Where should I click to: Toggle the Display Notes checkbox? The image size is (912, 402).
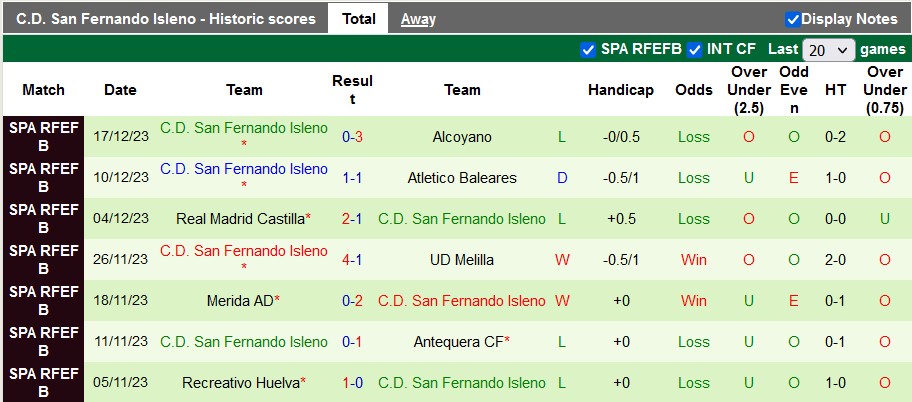(x=793, y=19)
